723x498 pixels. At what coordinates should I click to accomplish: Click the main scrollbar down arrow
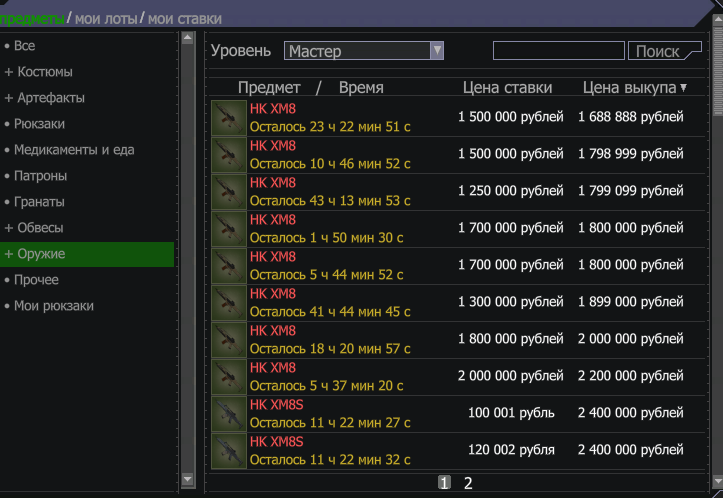(x=718, y=481)
